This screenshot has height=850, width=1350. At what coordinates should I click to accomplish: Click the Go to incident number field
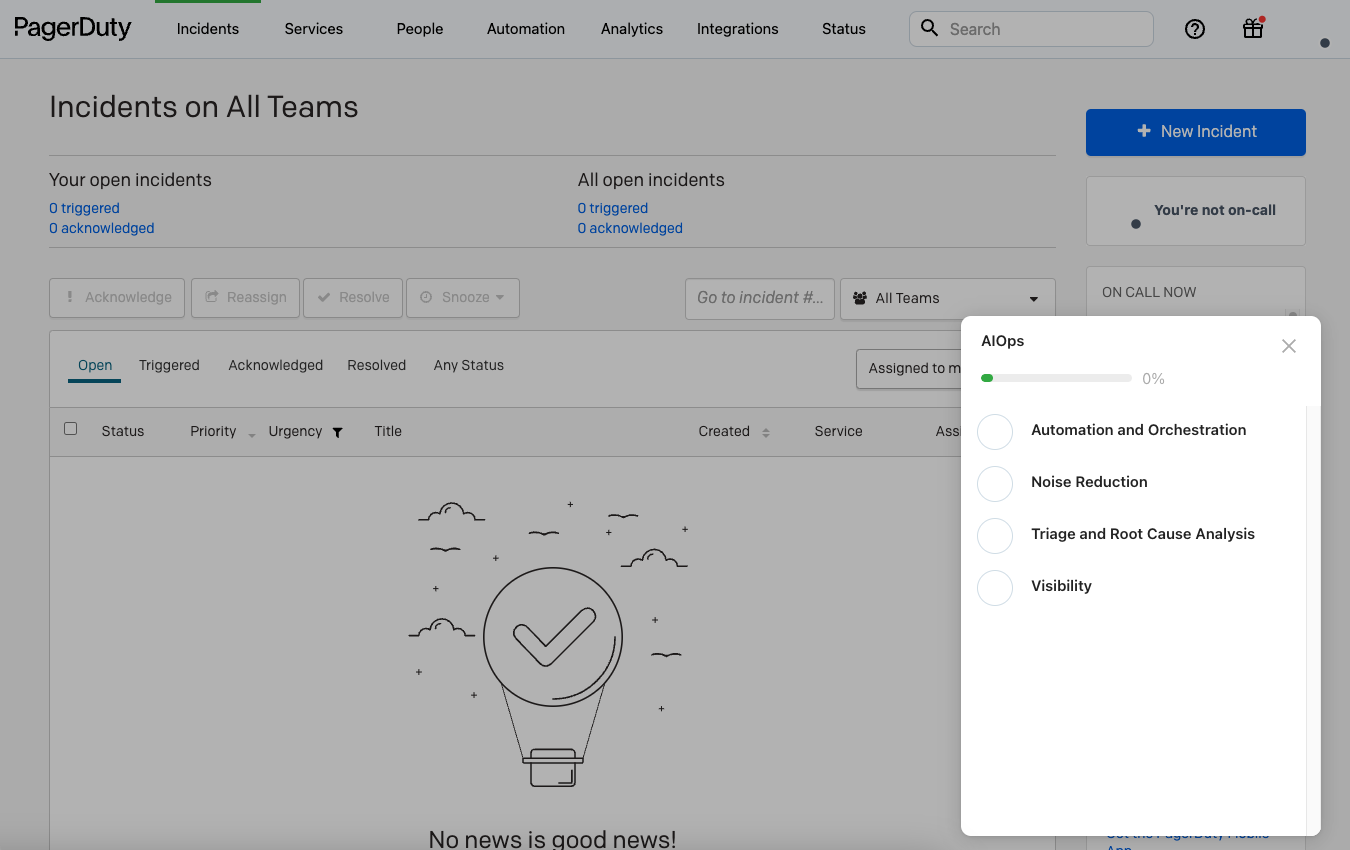(759, 298)
